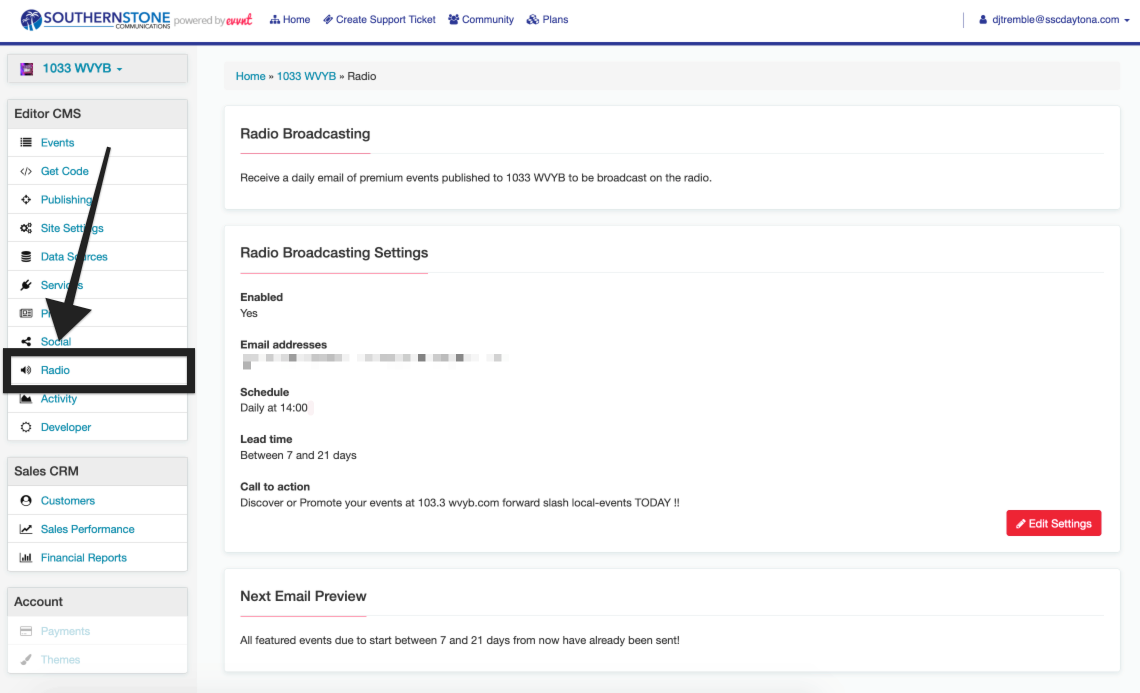Viewport: 1140px width, 693px height.
Task: Click the Developer life-ring icon
Action: point(26,427)
